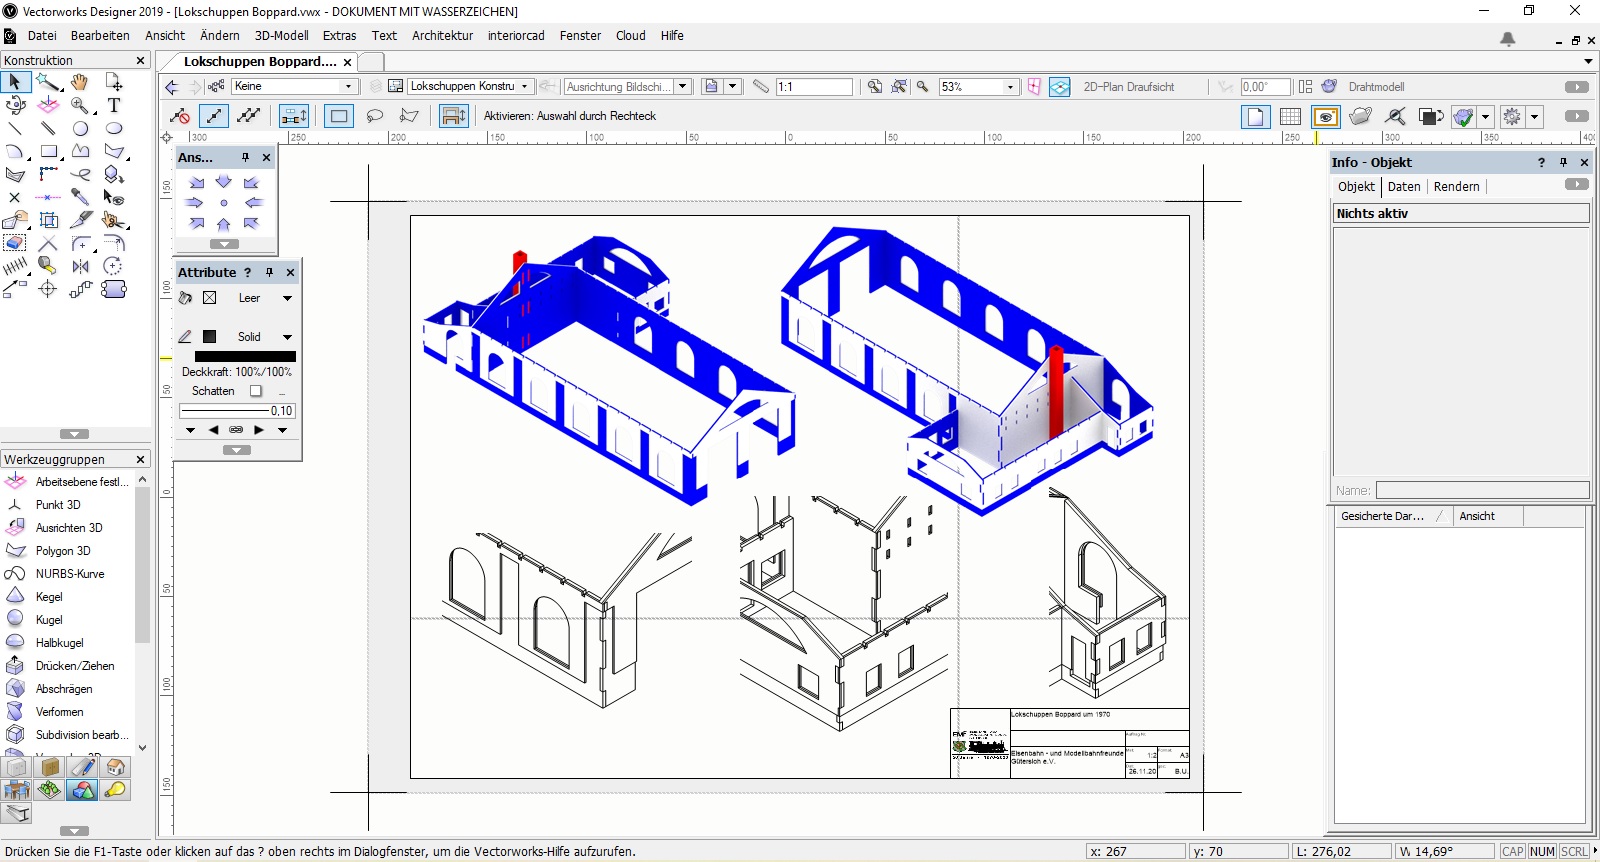Activate the Text tool (T icon)
The image size is (1600, 862).
coord(114,105)
